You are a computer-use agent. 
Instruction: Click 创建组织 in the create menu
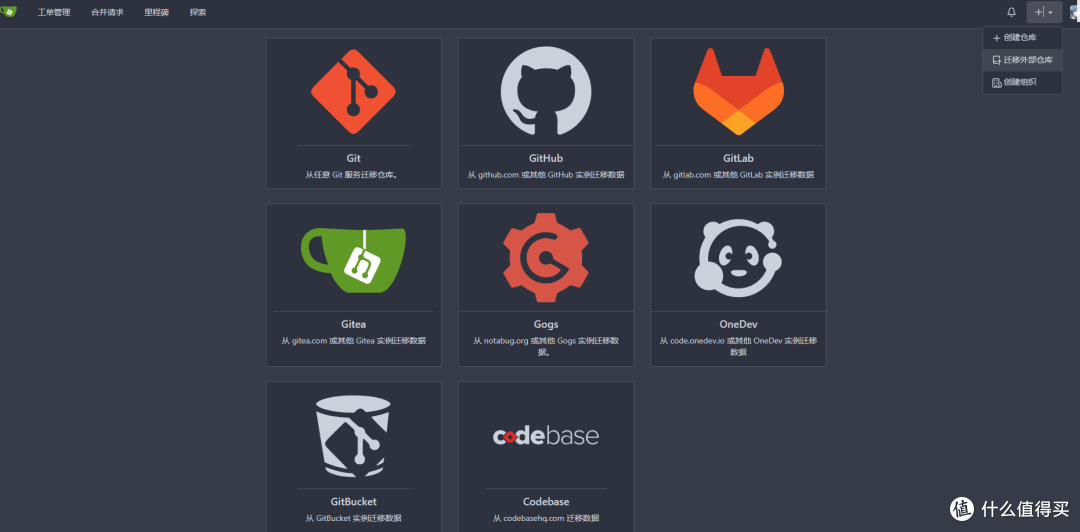point(1019,82)
